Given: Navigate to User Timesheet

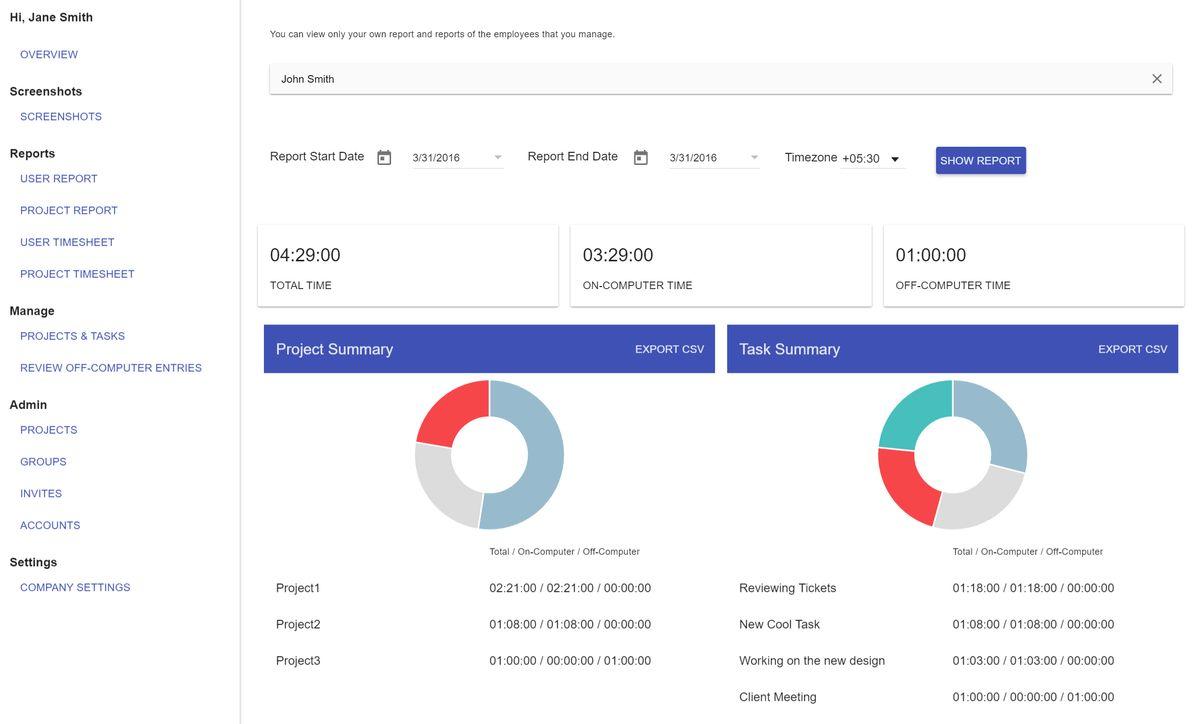Looking at the screenshot, I should [x=67, y=242].
